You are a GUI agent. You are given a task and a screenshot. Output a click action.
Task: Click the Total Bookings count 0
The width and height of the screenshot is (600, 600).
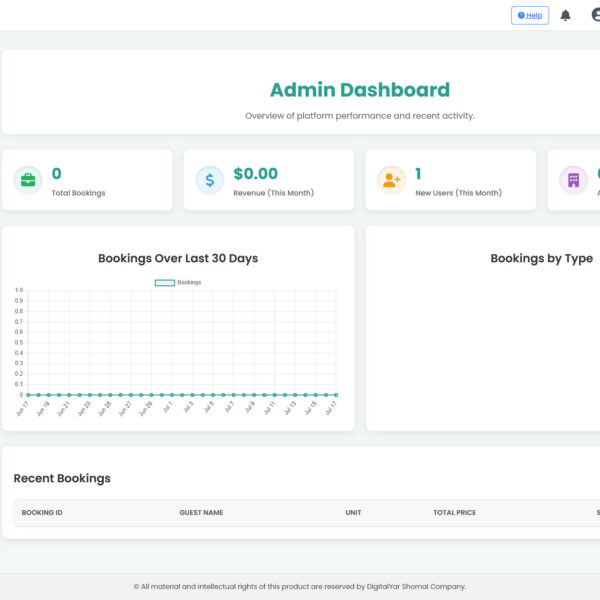coord(57,174)
